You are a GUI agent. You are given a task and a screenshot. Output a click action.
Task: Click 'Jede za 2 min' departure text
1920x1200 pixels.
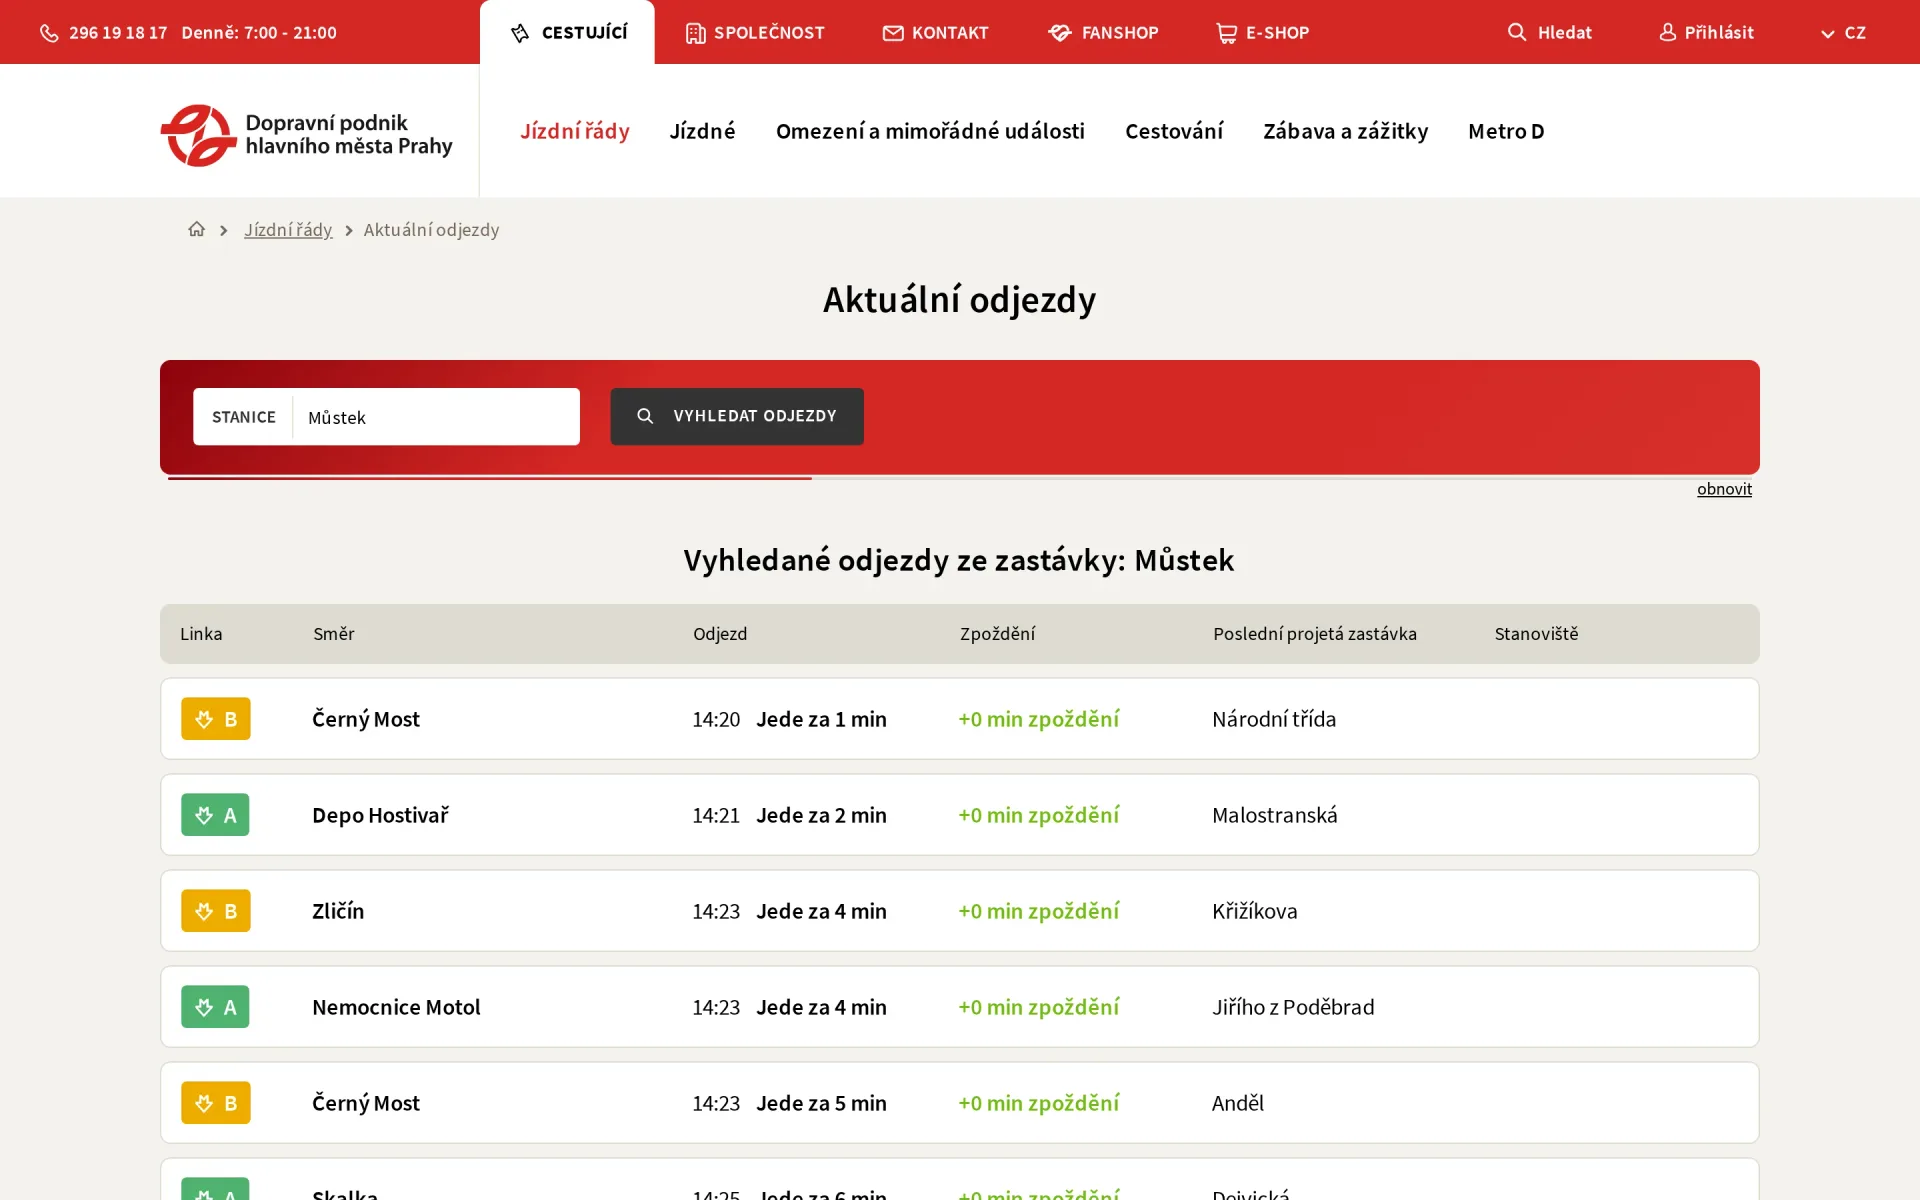tap(821, 815)
